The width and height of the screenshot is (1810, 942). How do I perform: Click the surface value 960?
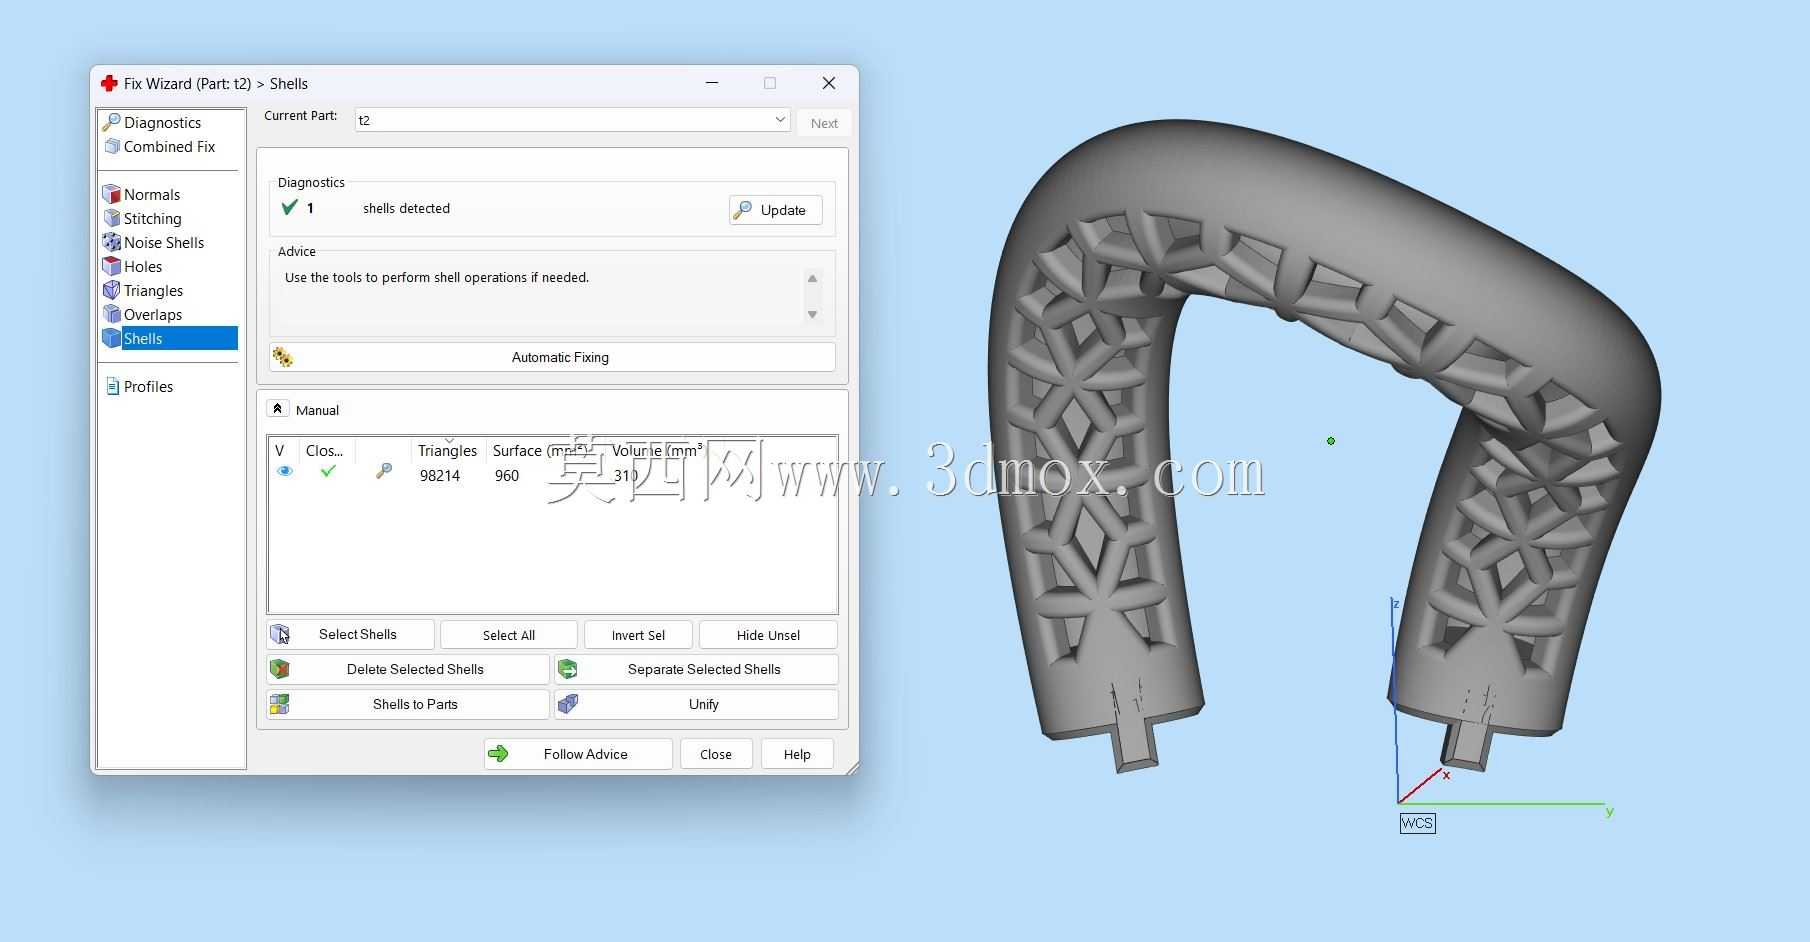(507, 476)
